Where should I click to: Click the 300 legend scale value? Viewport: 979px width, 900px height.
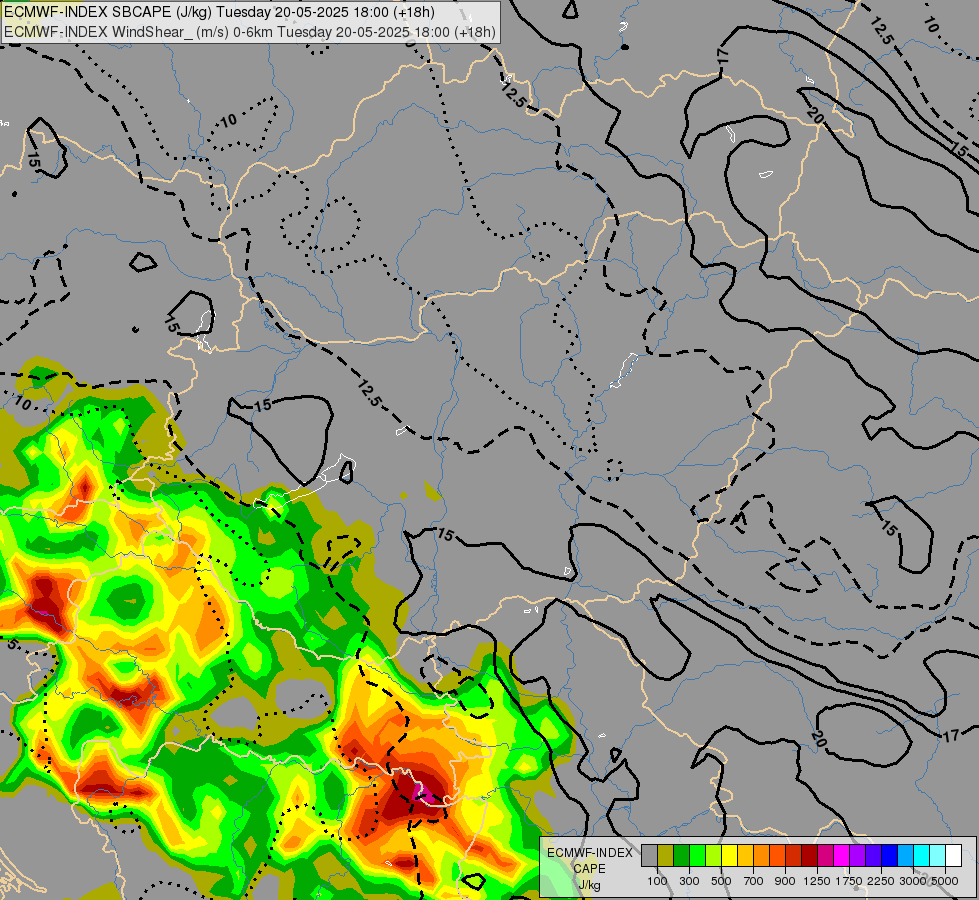(689, 881)
